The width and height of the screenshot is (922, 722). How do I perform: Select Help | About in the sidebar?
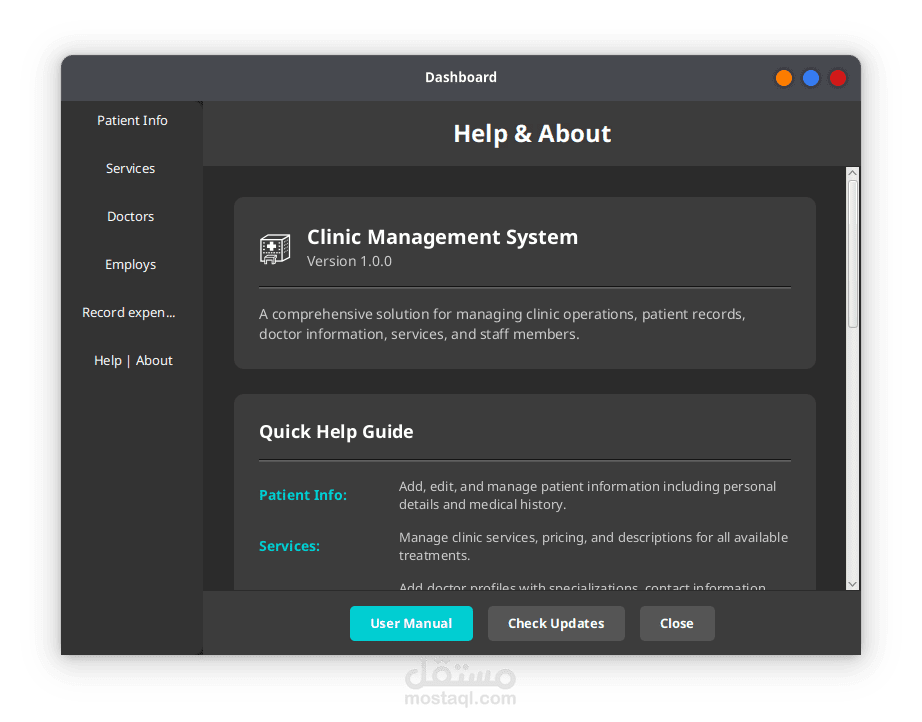tap(132, 360)
